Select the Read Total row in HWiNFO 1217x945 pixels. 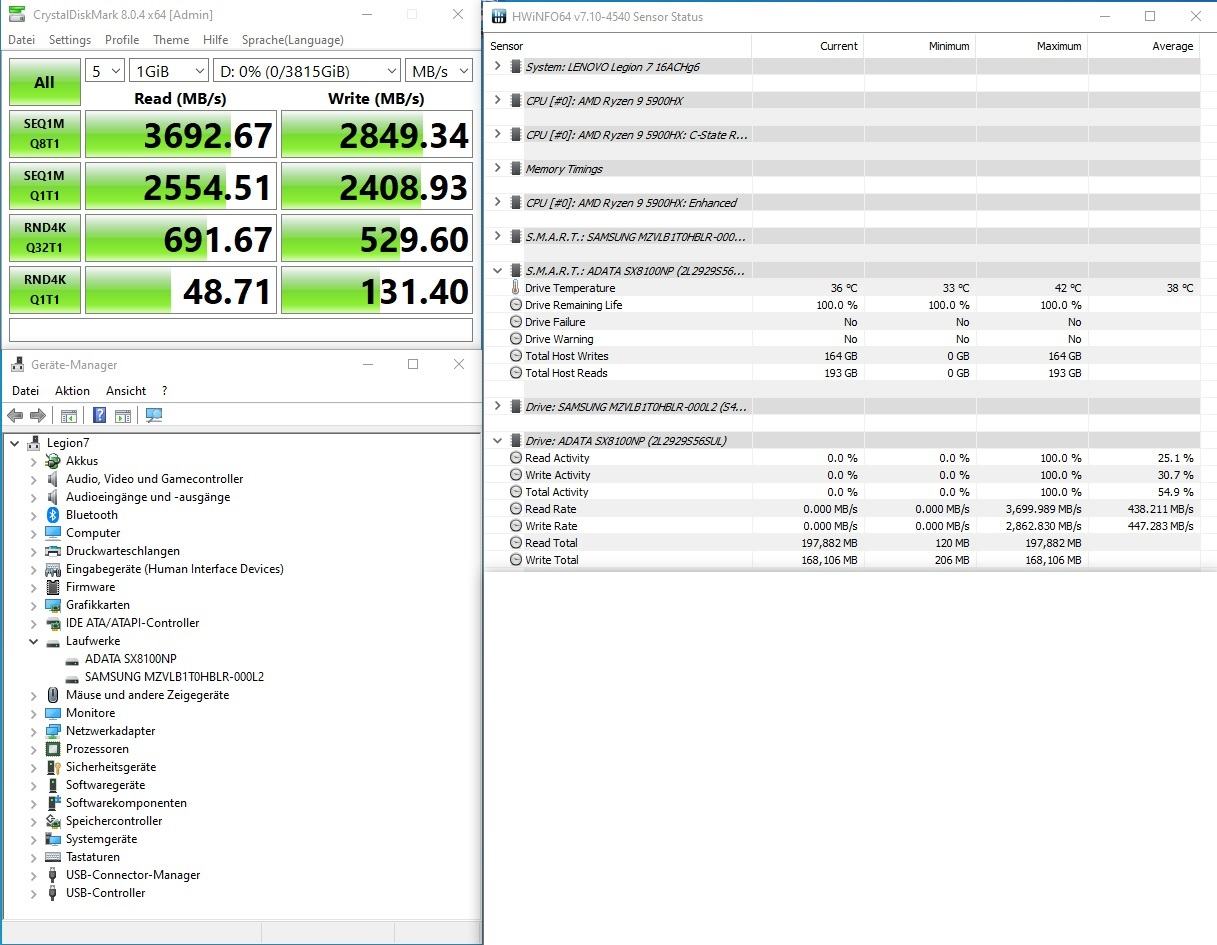[842, 543]
